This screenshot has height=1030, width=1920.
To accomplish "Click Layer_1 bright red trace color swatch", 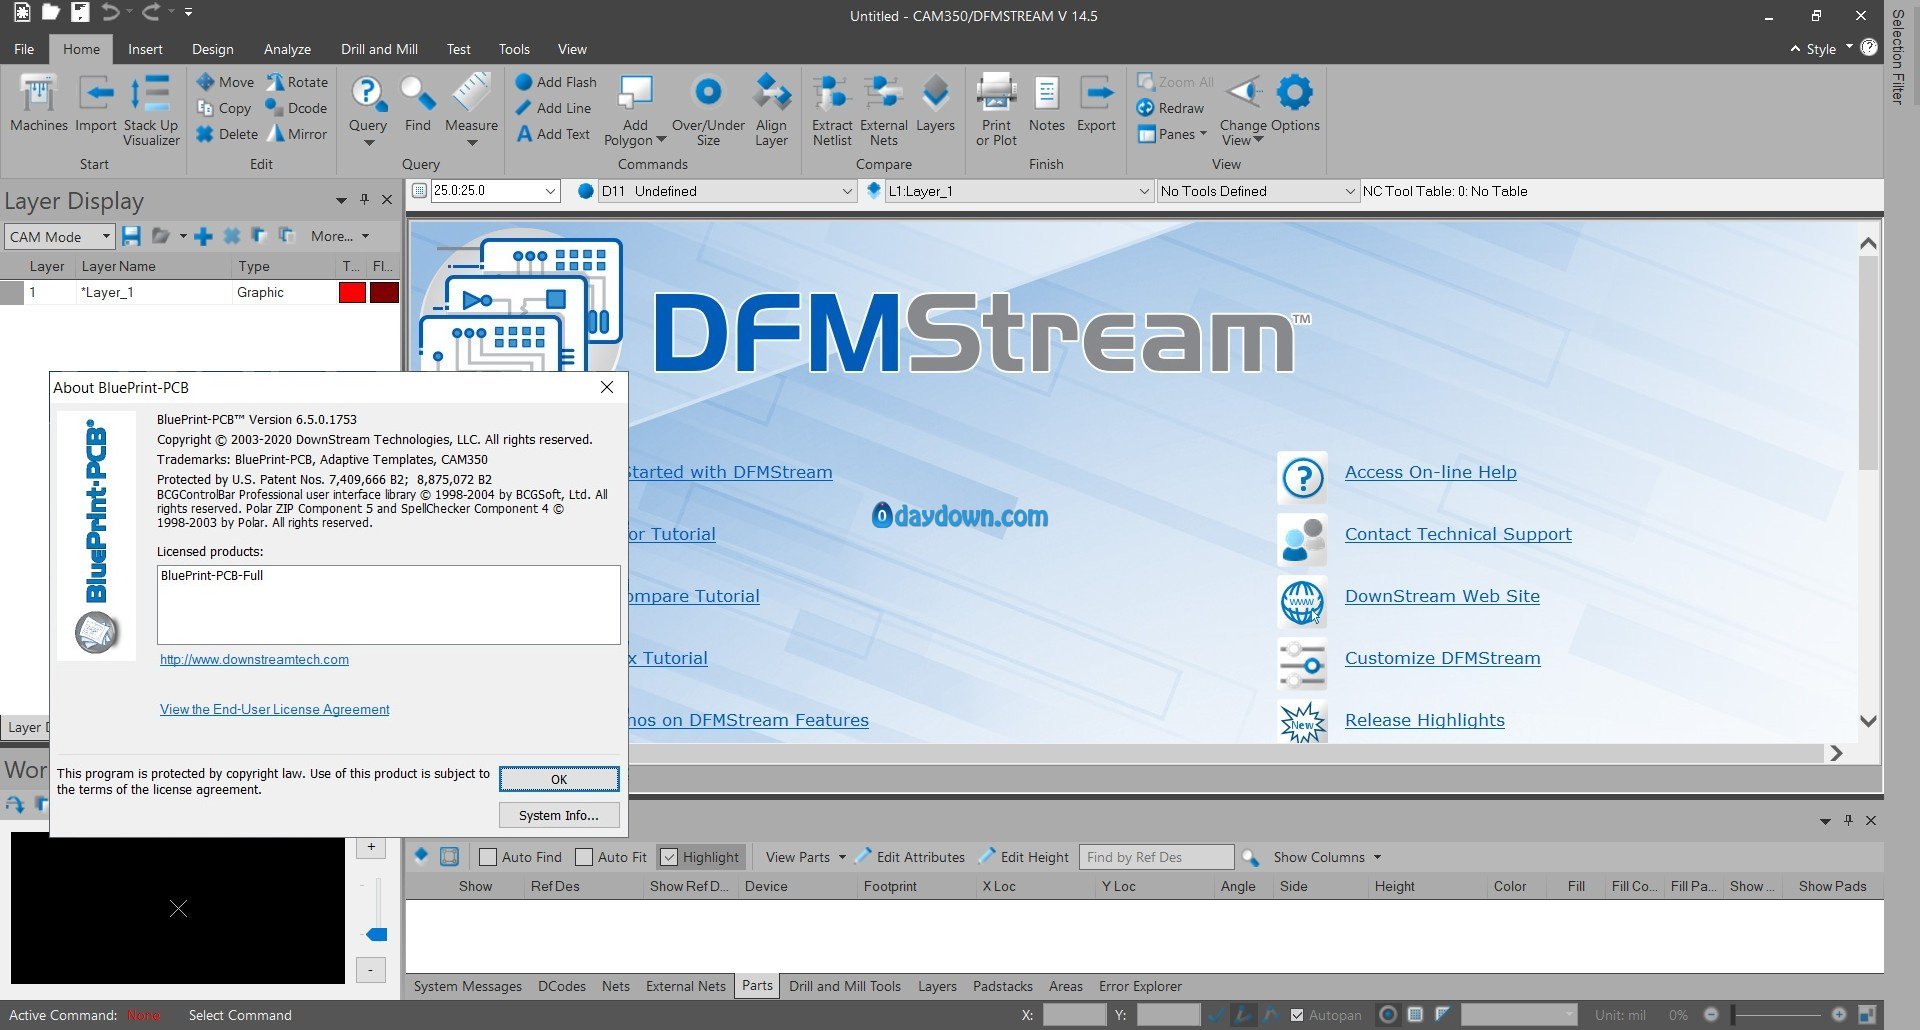I will [352, 292].
